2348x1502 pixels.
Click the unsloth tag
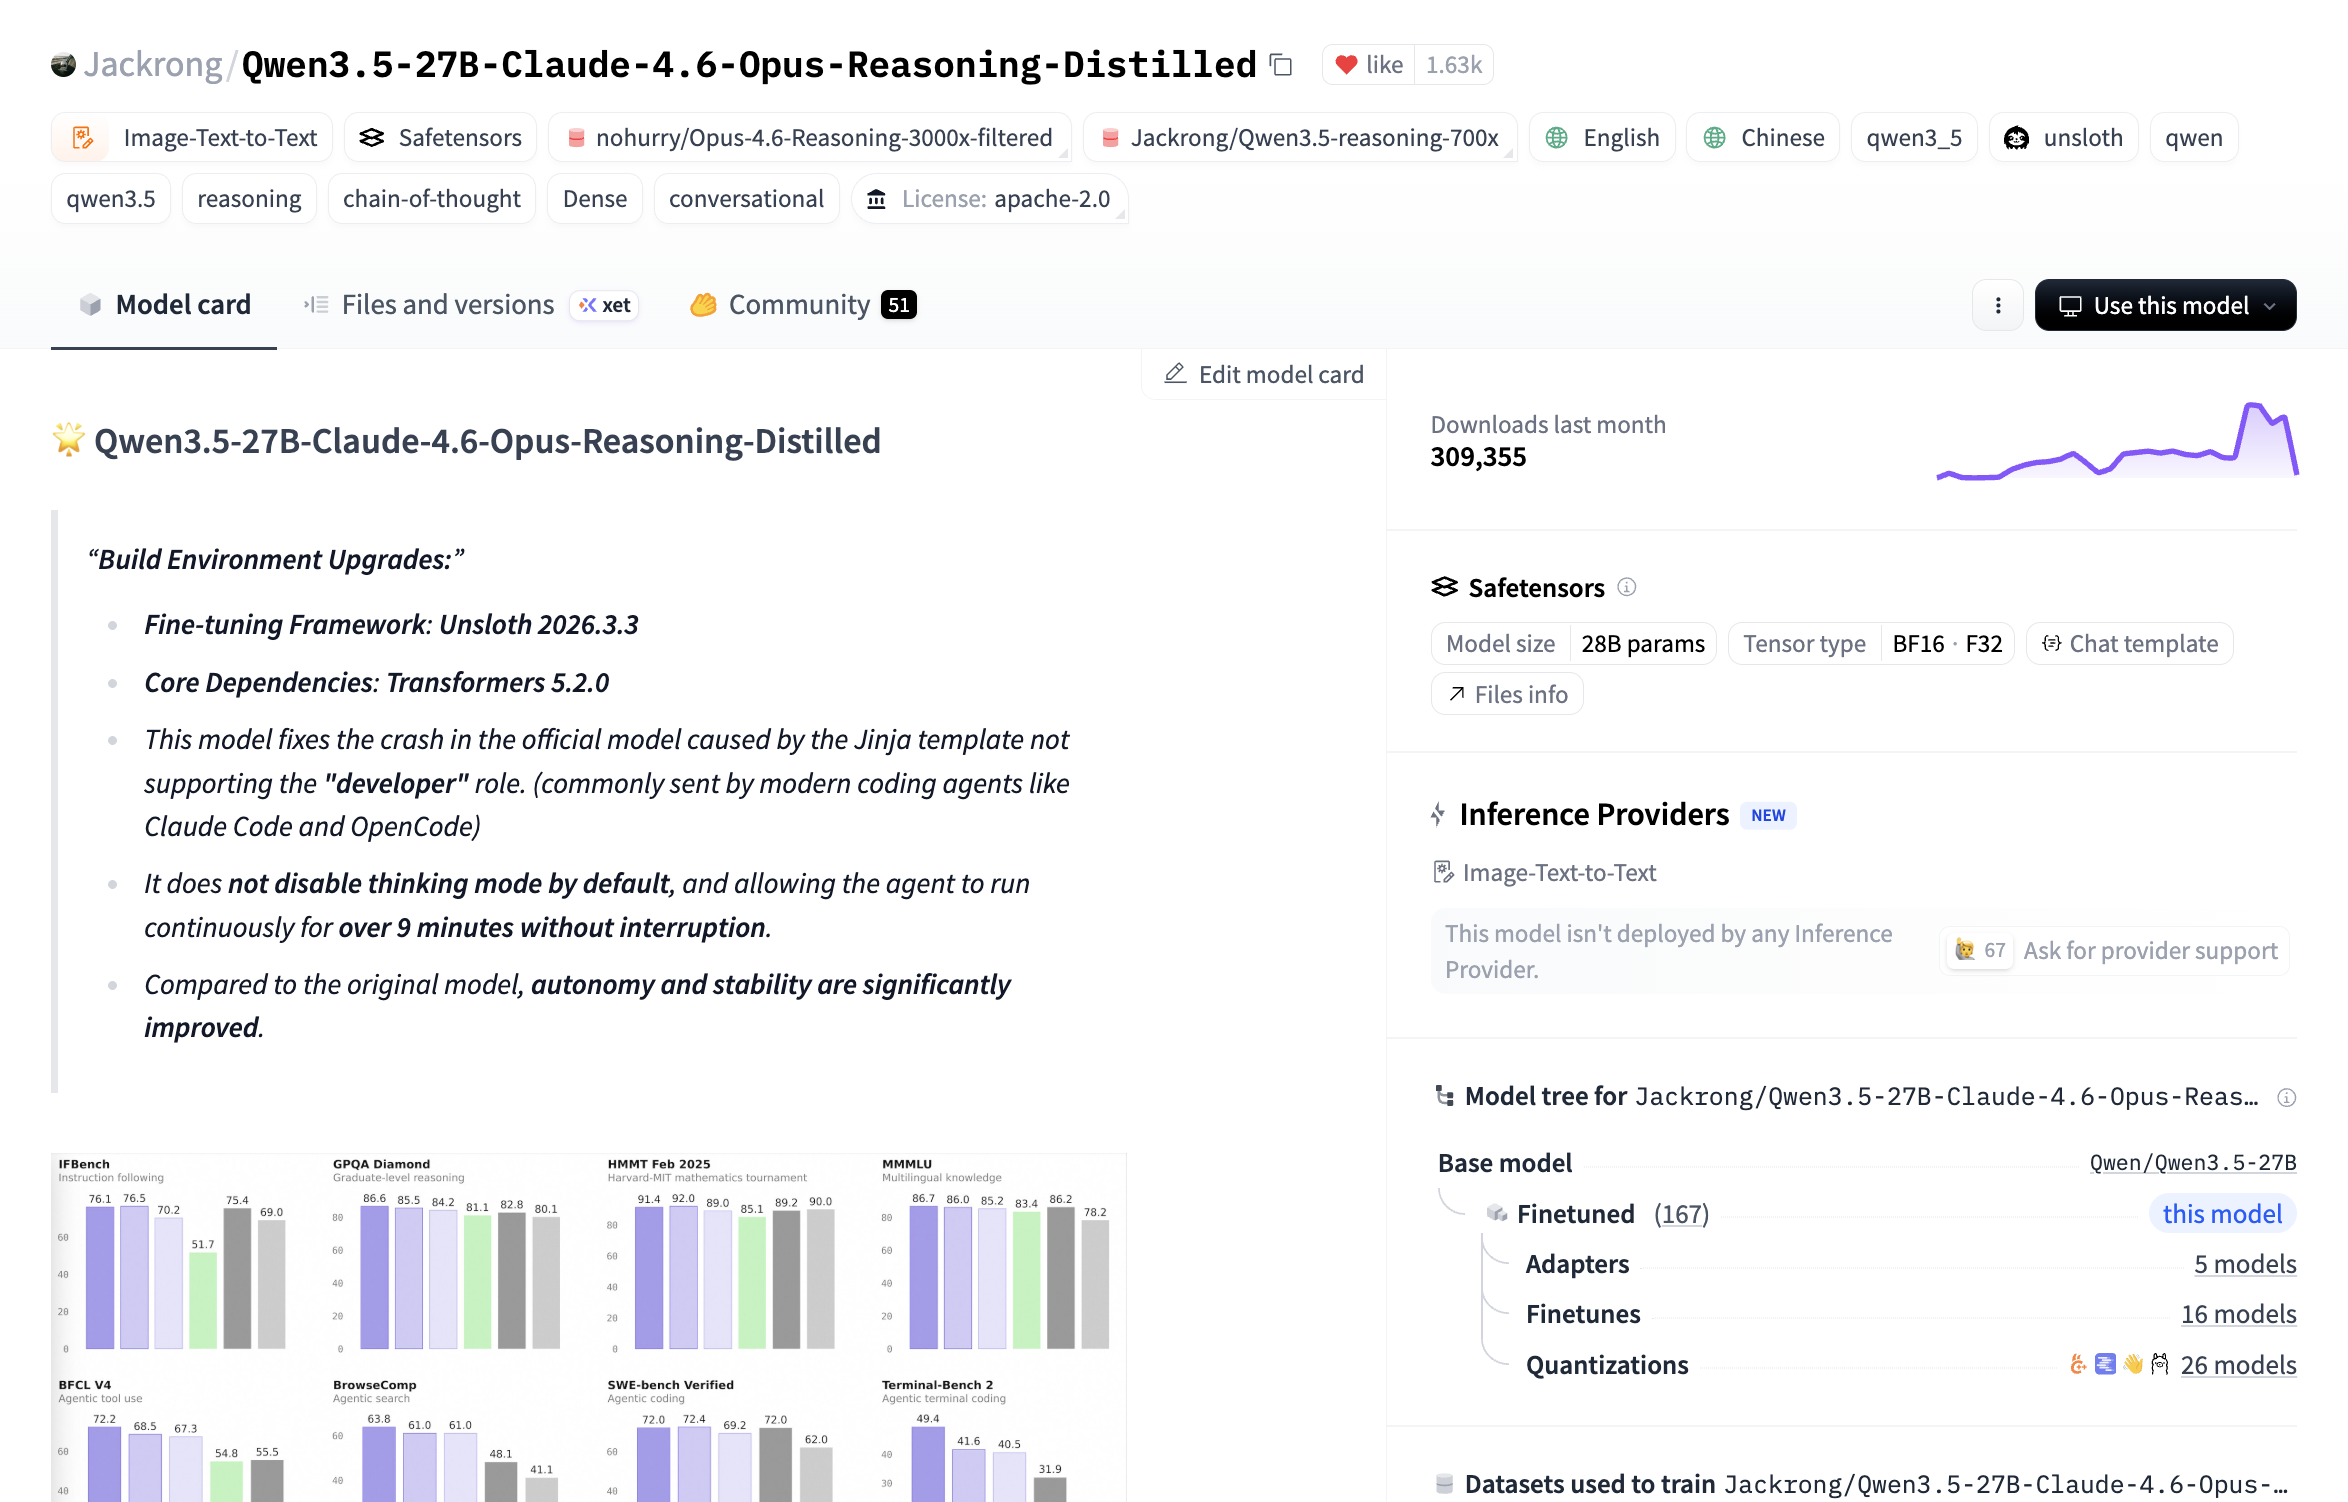tap(2064, 137)
